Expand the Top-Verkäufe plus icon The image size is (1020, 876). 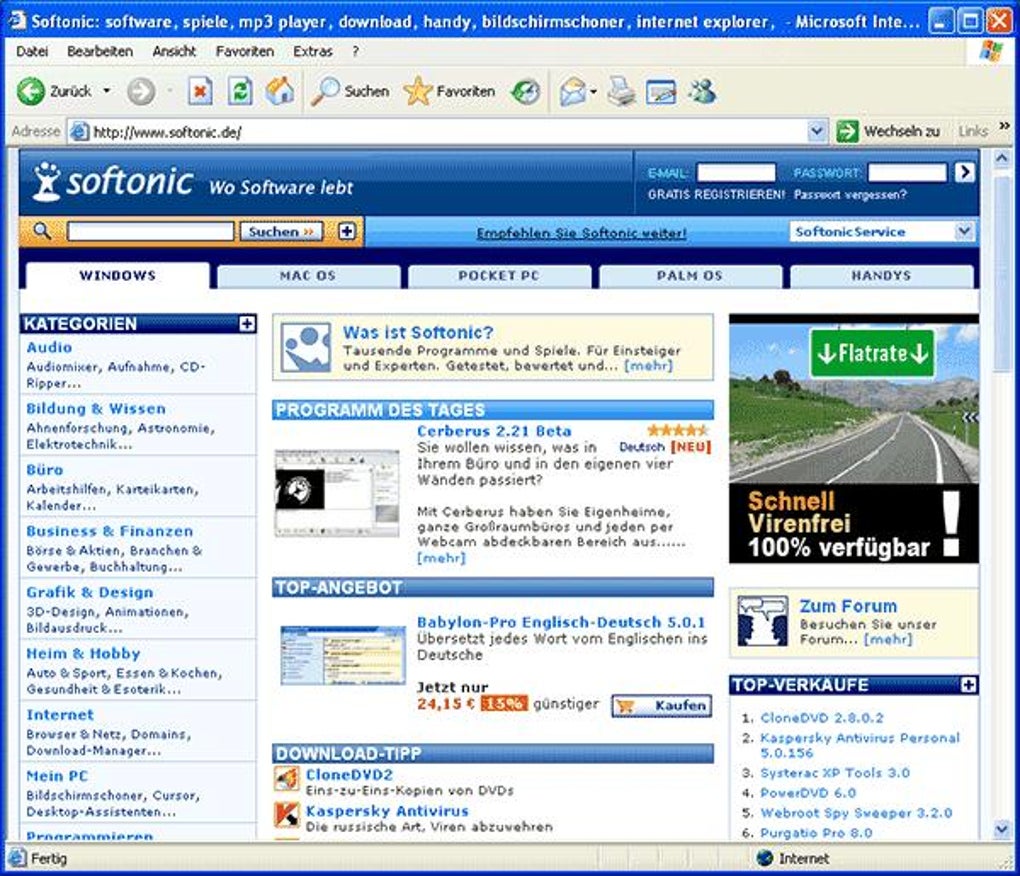(969, 685)
